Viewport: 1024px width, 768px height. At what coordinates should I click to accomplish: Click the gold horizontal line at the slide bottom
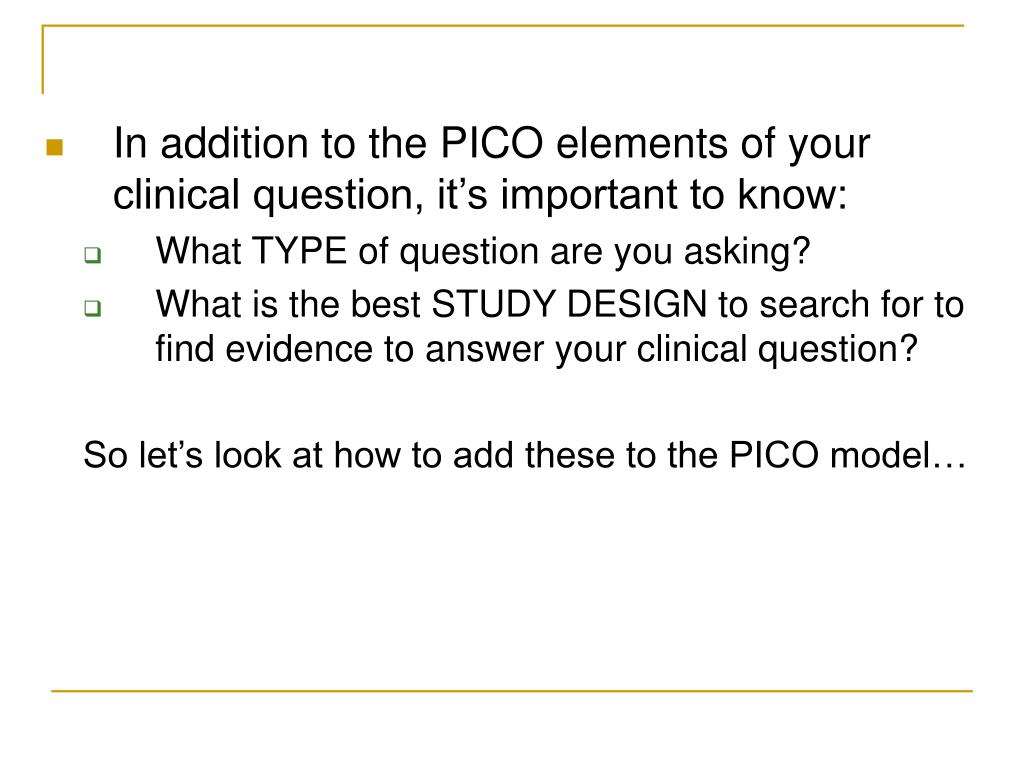(512, 690)
